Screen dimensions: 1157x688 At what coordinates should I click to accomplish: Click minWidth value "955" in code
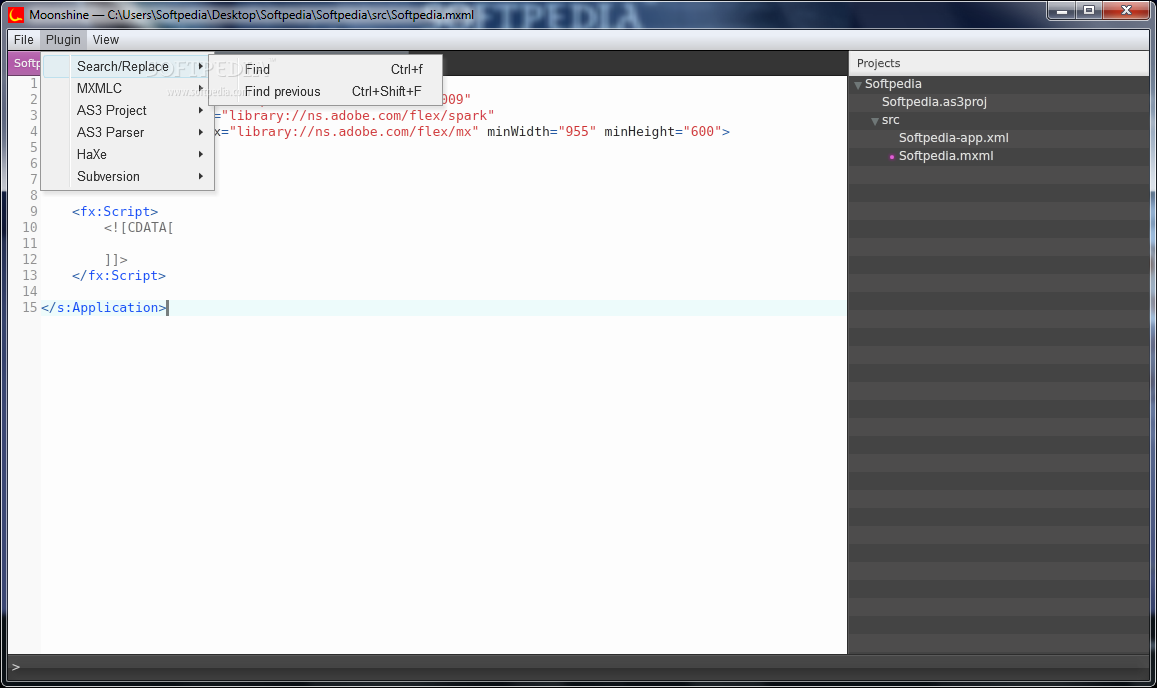[x=577, y=132]
